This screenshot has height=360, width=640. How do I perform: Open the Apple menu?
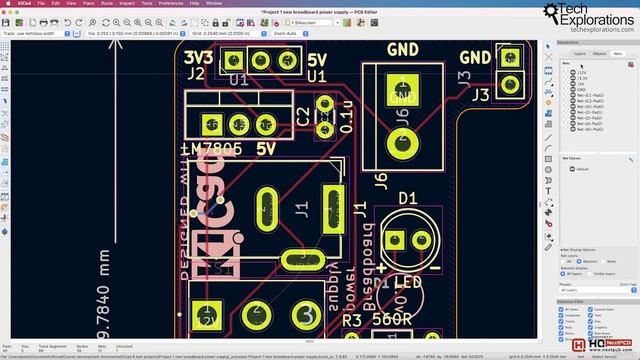pyautogui.click(x=8, y=3)
